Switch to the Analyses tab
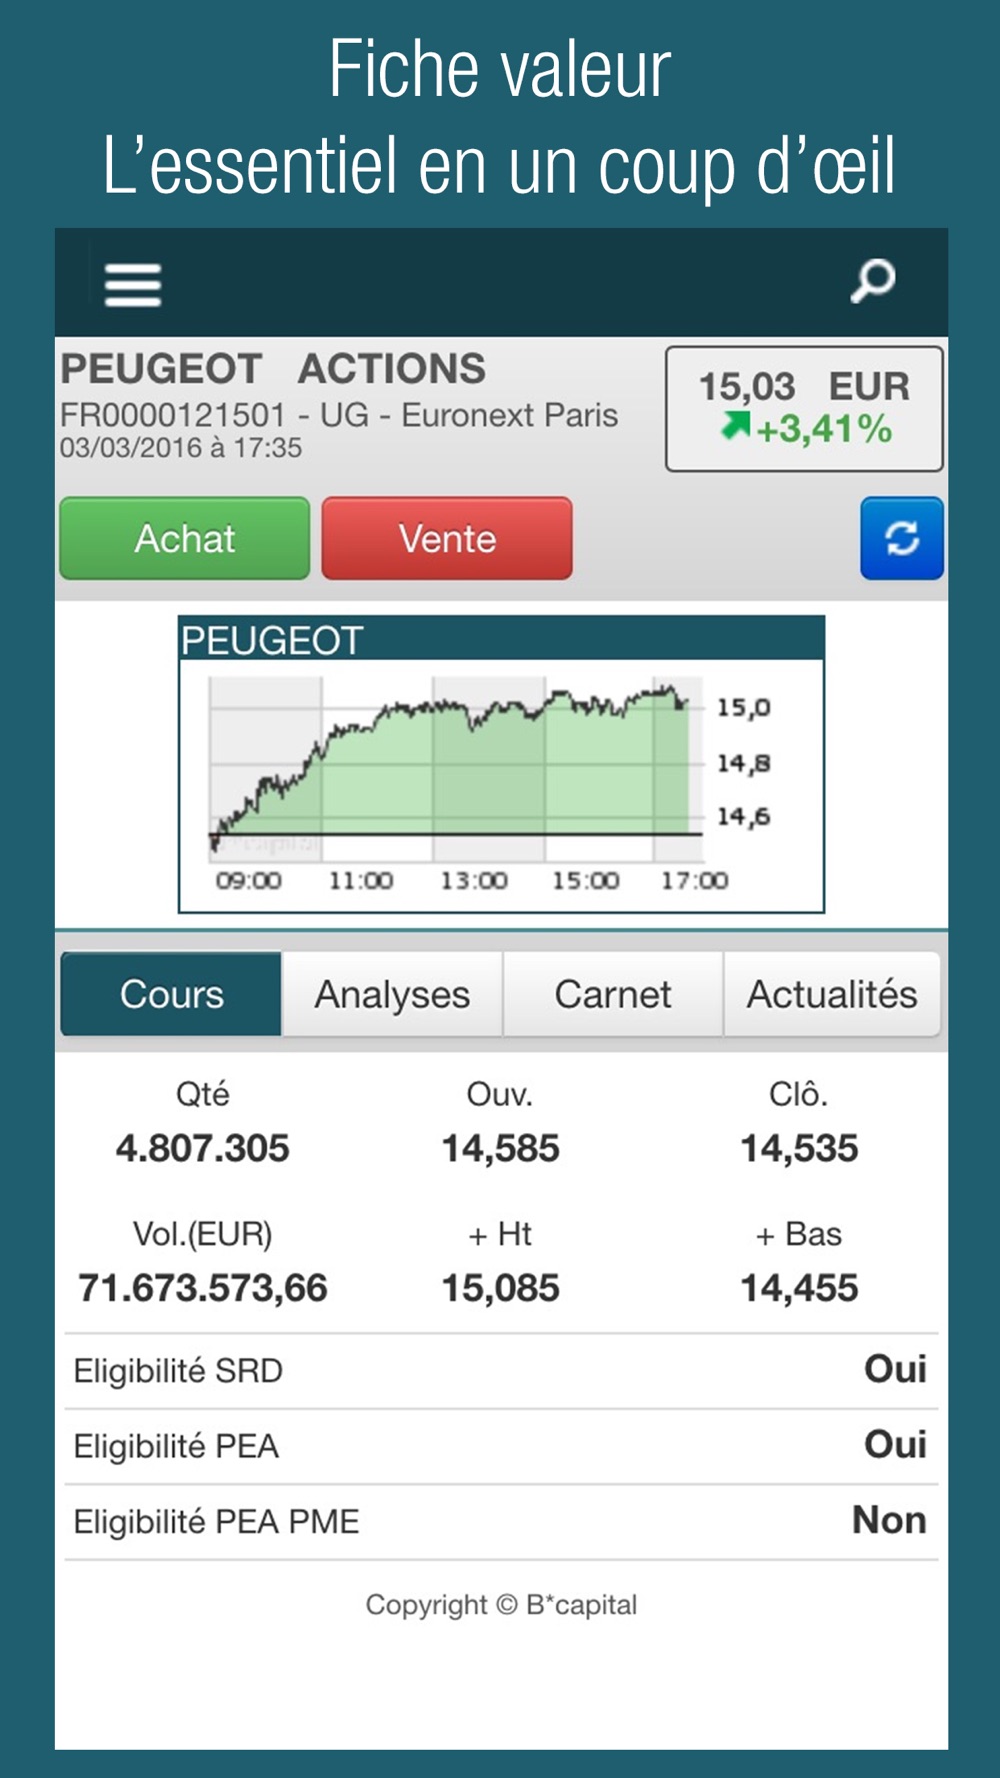Screen dimensions: 1000x1778 pyautogui.click(x=392, y=994)
